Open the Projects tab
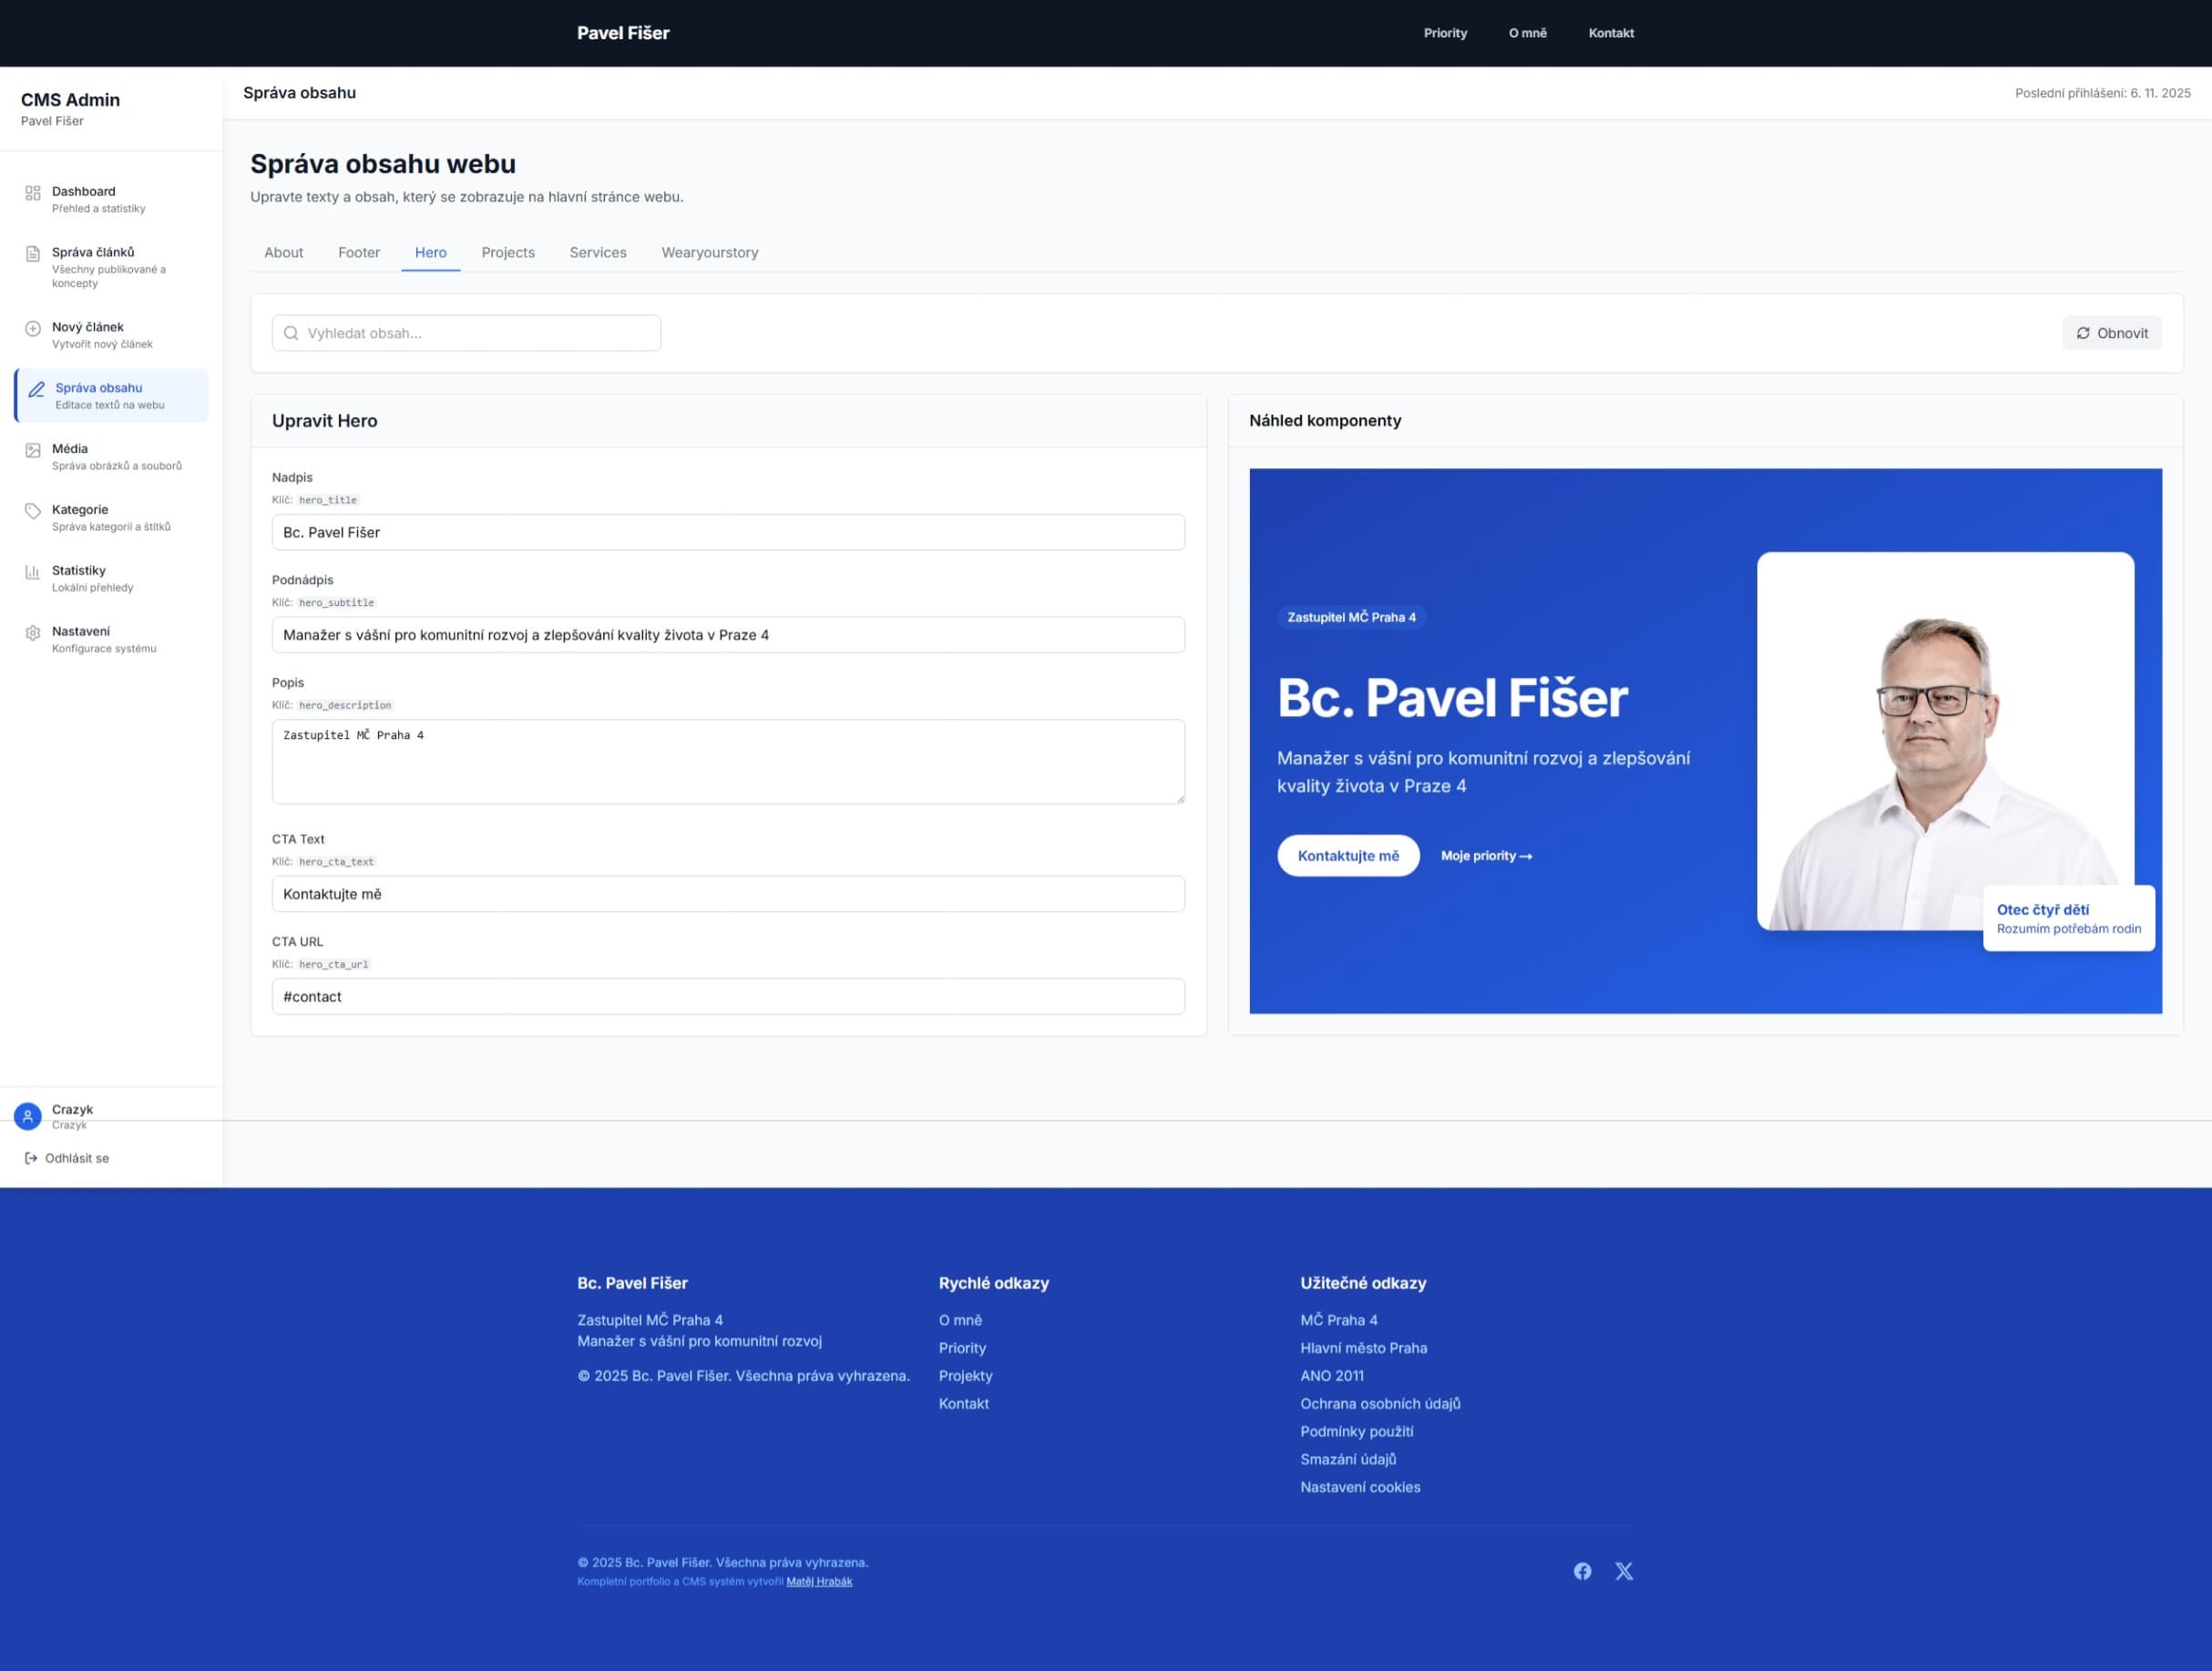 pyautogui.click(x=508, y=253)
